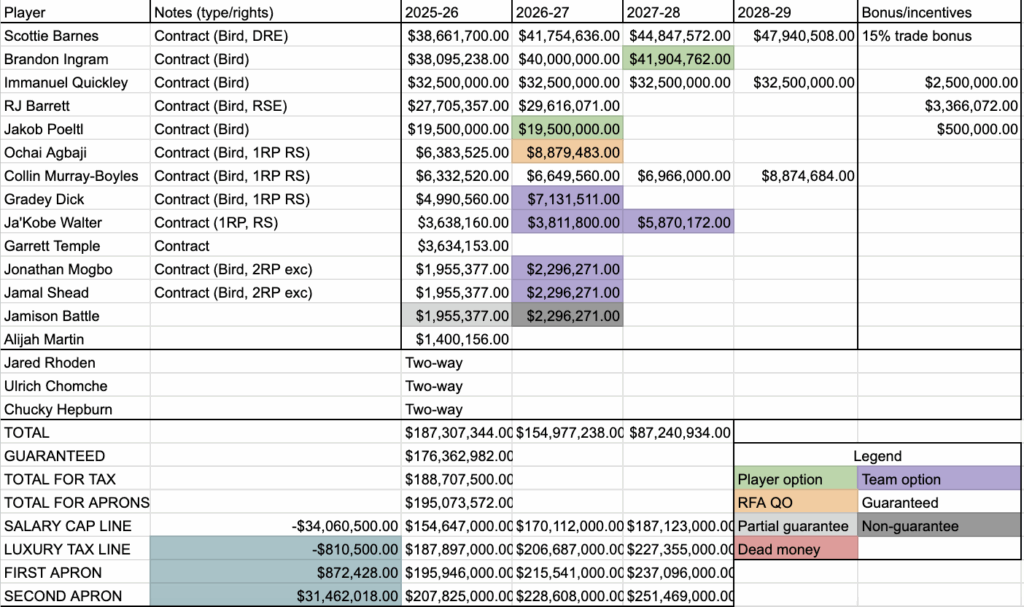Click the Scottie Barnes name cell
The image size is (1024, 607).
tap(75, 35)
